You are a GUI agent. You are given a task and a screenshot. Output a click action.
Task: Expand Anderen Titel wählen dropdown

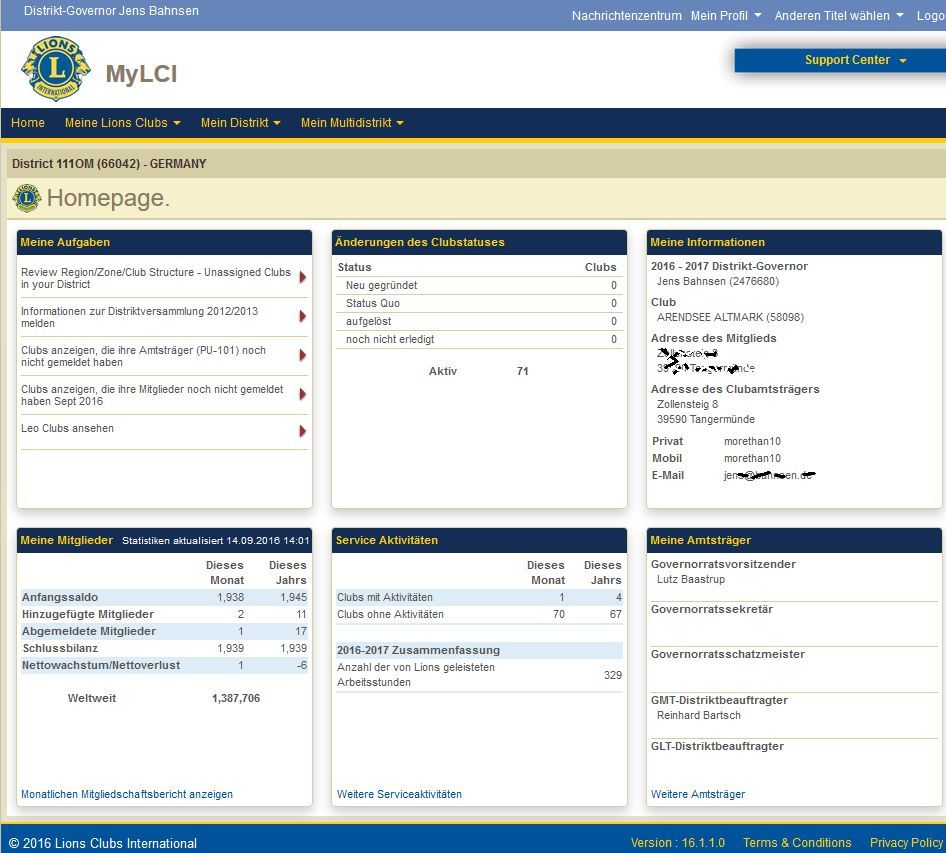coord(839,16)
